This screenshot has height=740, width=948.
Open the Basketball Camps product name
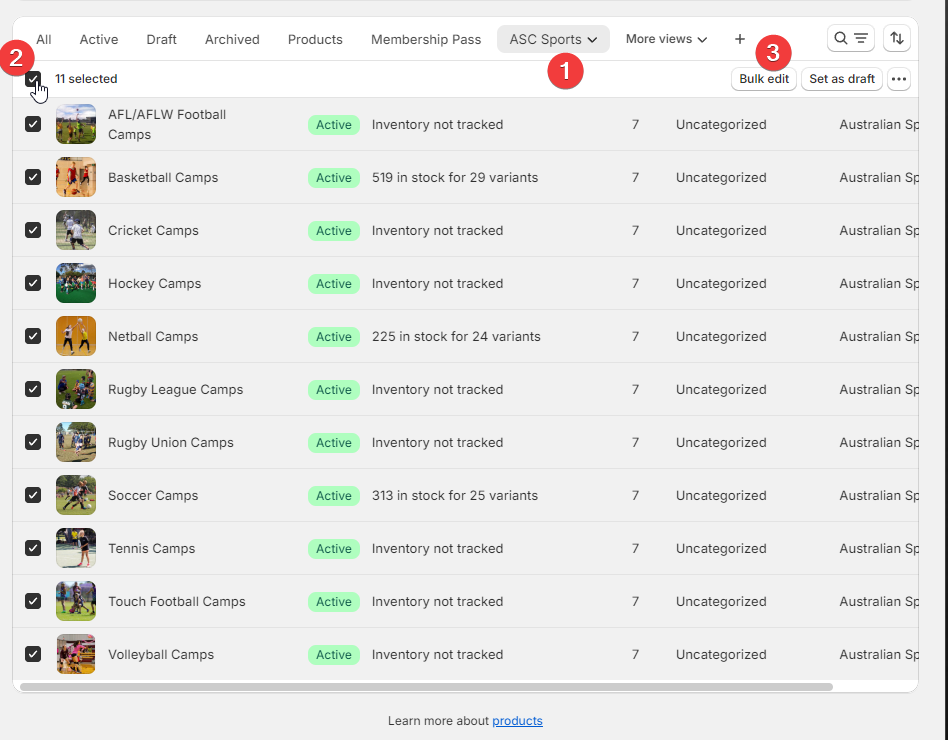point(163,177)
